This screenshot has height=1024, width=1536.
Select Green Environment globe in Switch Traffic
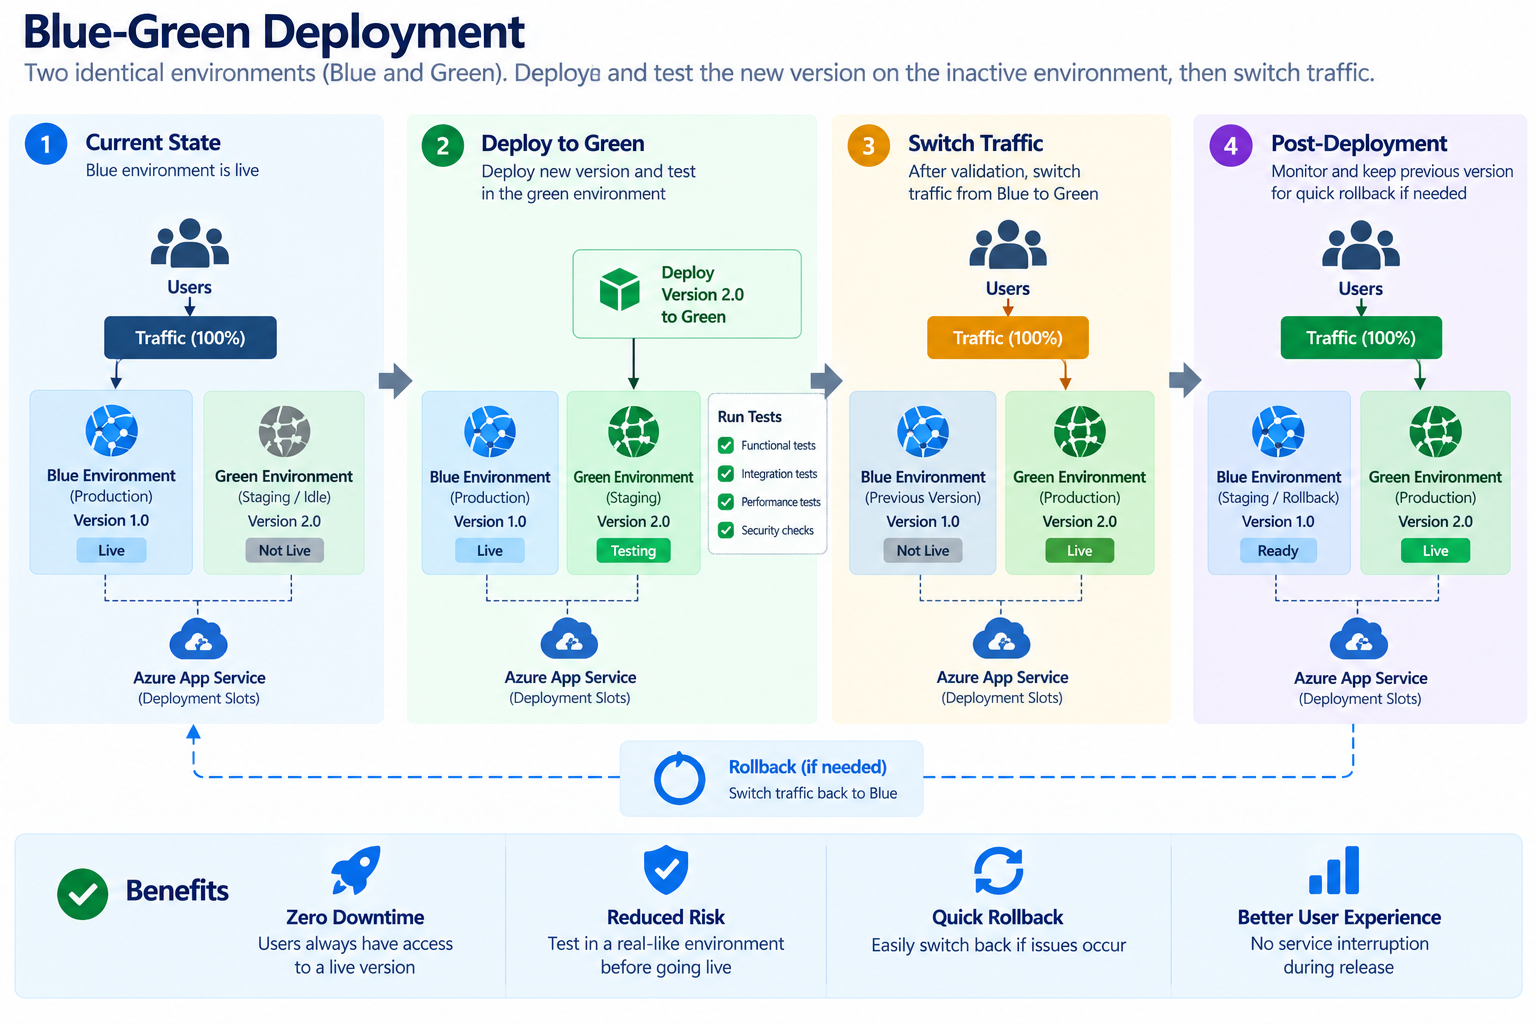pyautogui.click(x=1080, y=432)
